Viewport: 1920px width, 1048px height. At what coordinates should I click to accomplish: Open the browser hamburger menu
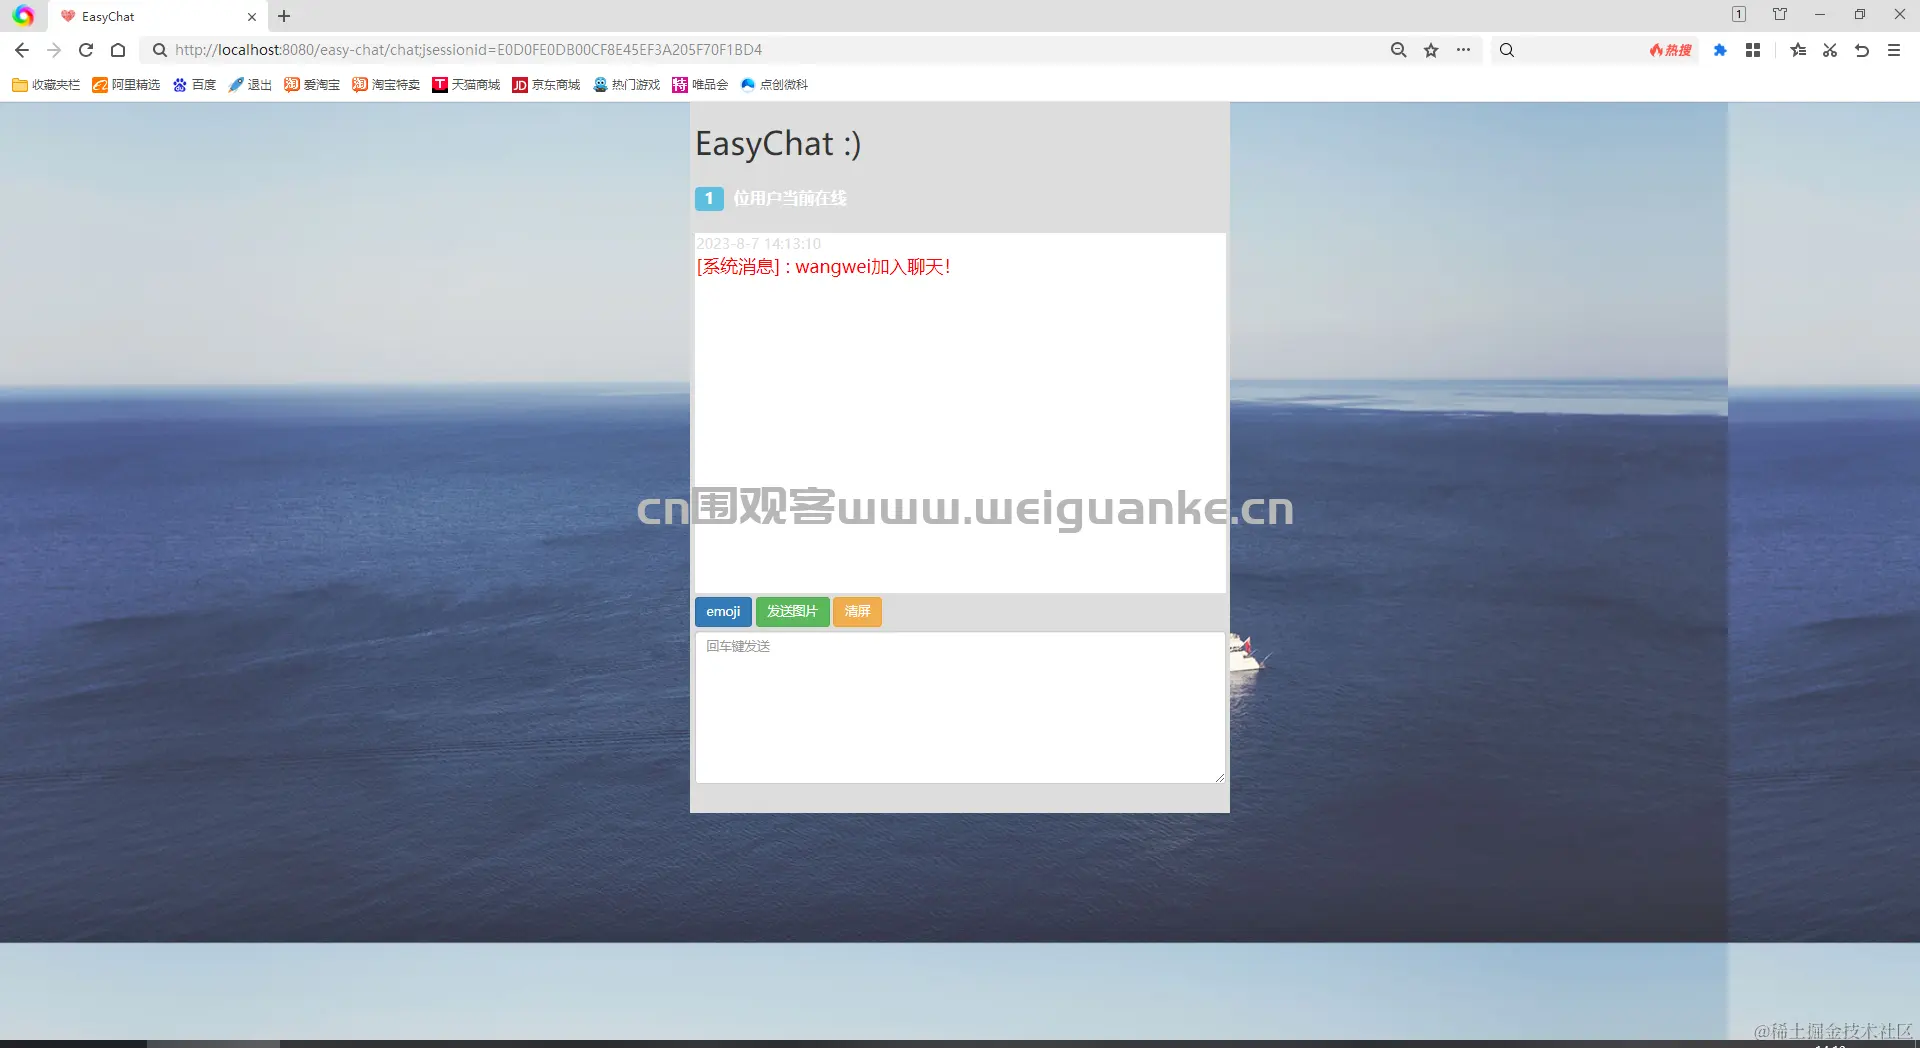(1894, 50)
